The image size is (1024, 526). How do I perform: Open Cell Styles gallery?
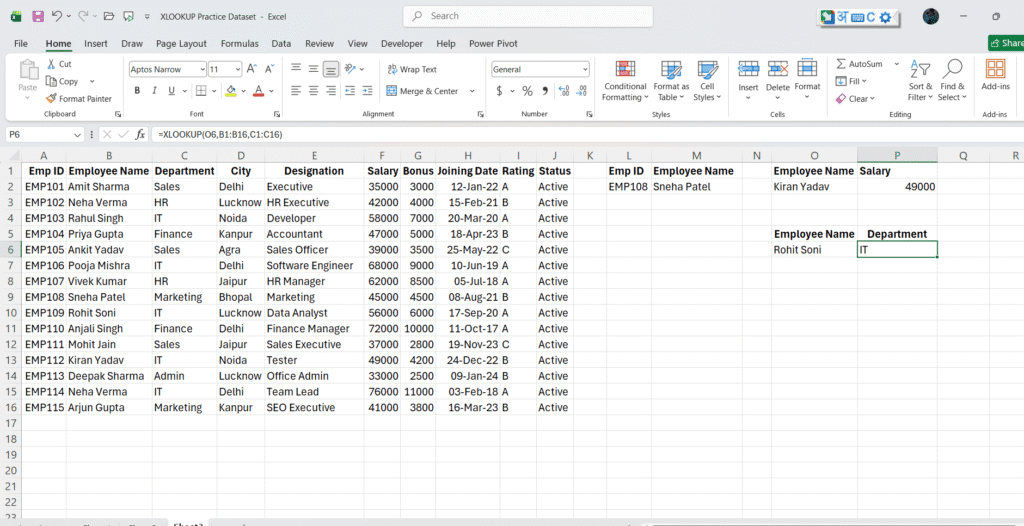pyautogui.click(x=707, y=81)
